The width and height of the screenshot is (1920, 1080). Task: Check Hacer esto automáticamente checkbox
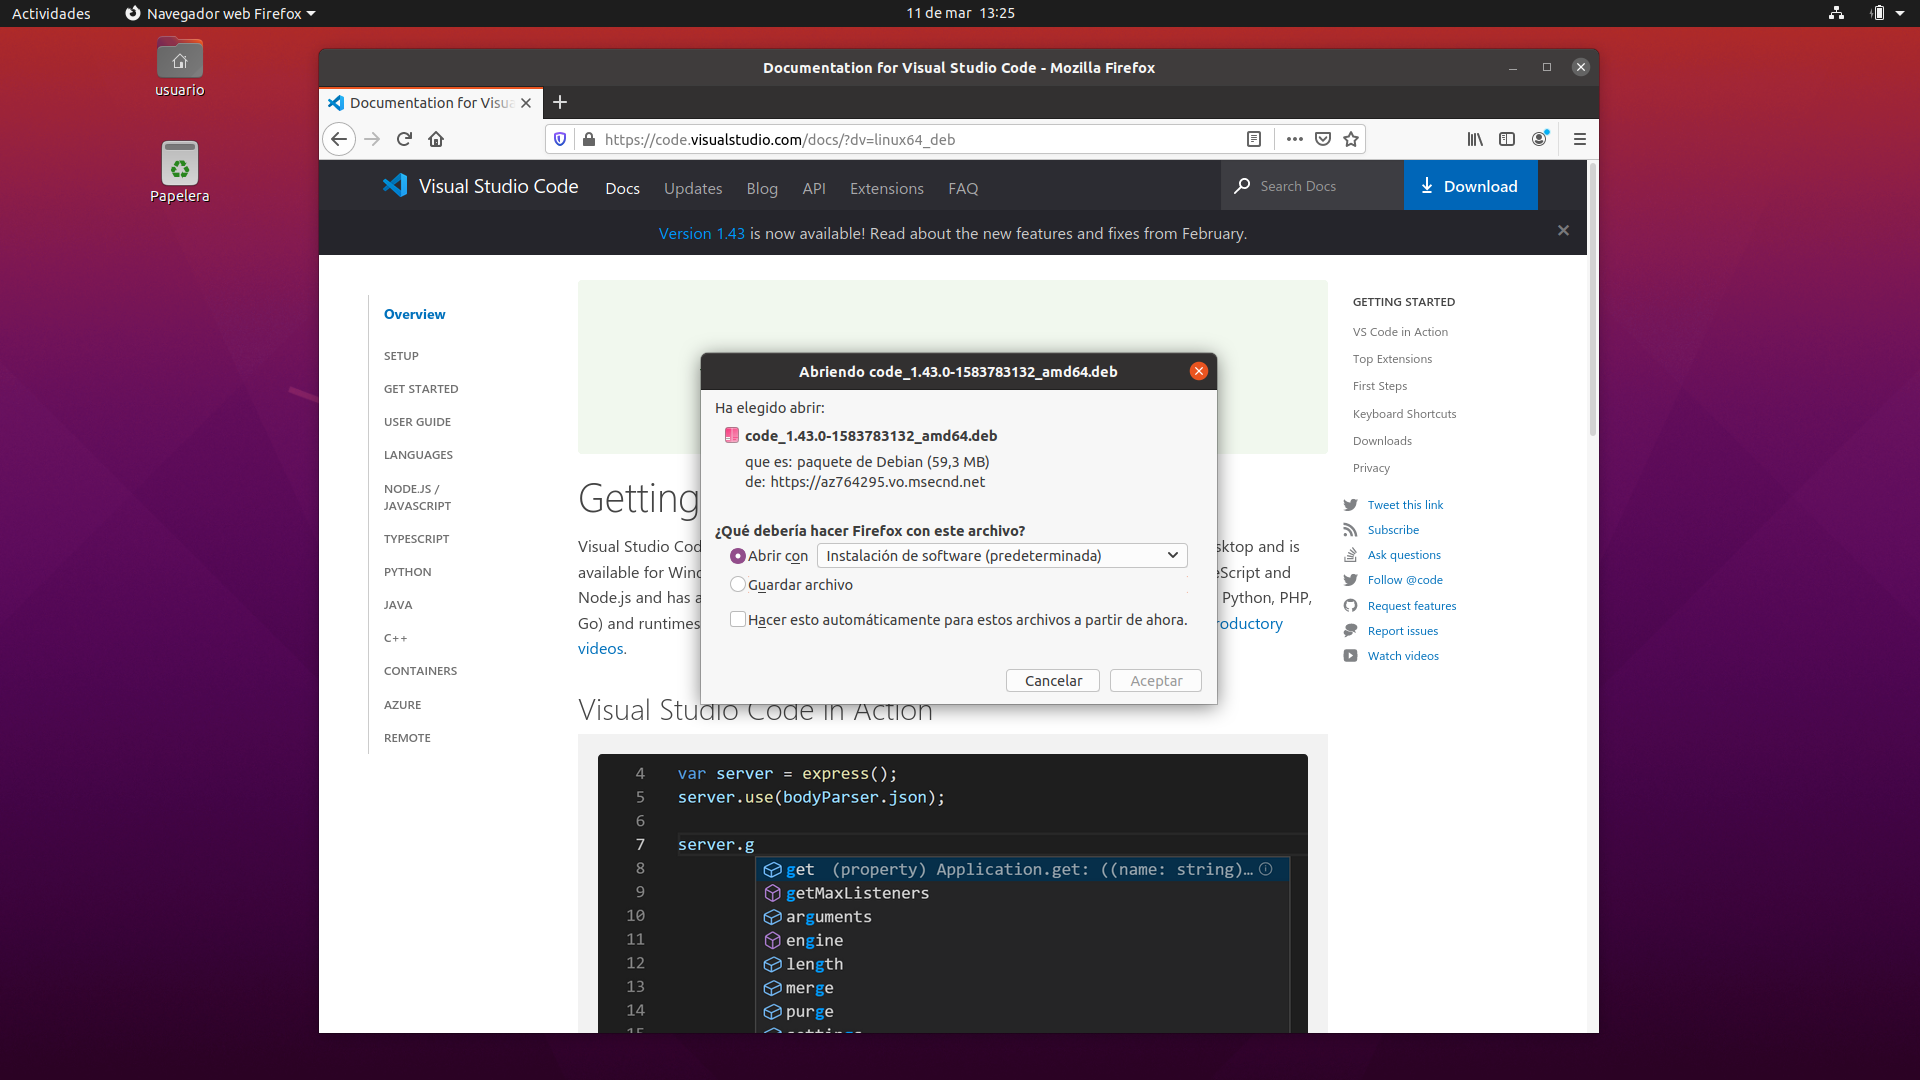coord(738,619)
